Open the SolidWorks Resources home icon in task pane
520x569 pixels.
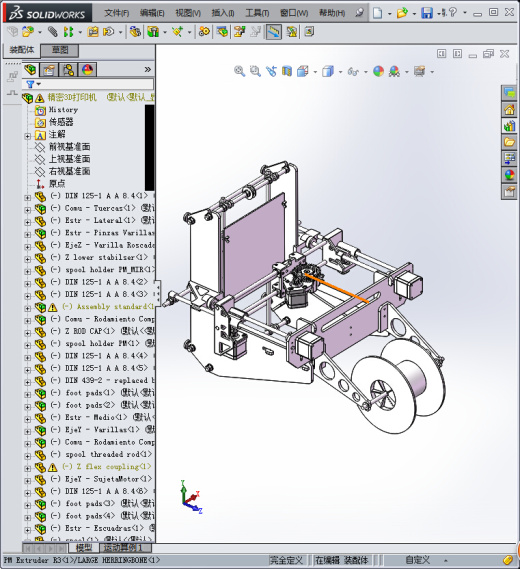tap(509, 109)
